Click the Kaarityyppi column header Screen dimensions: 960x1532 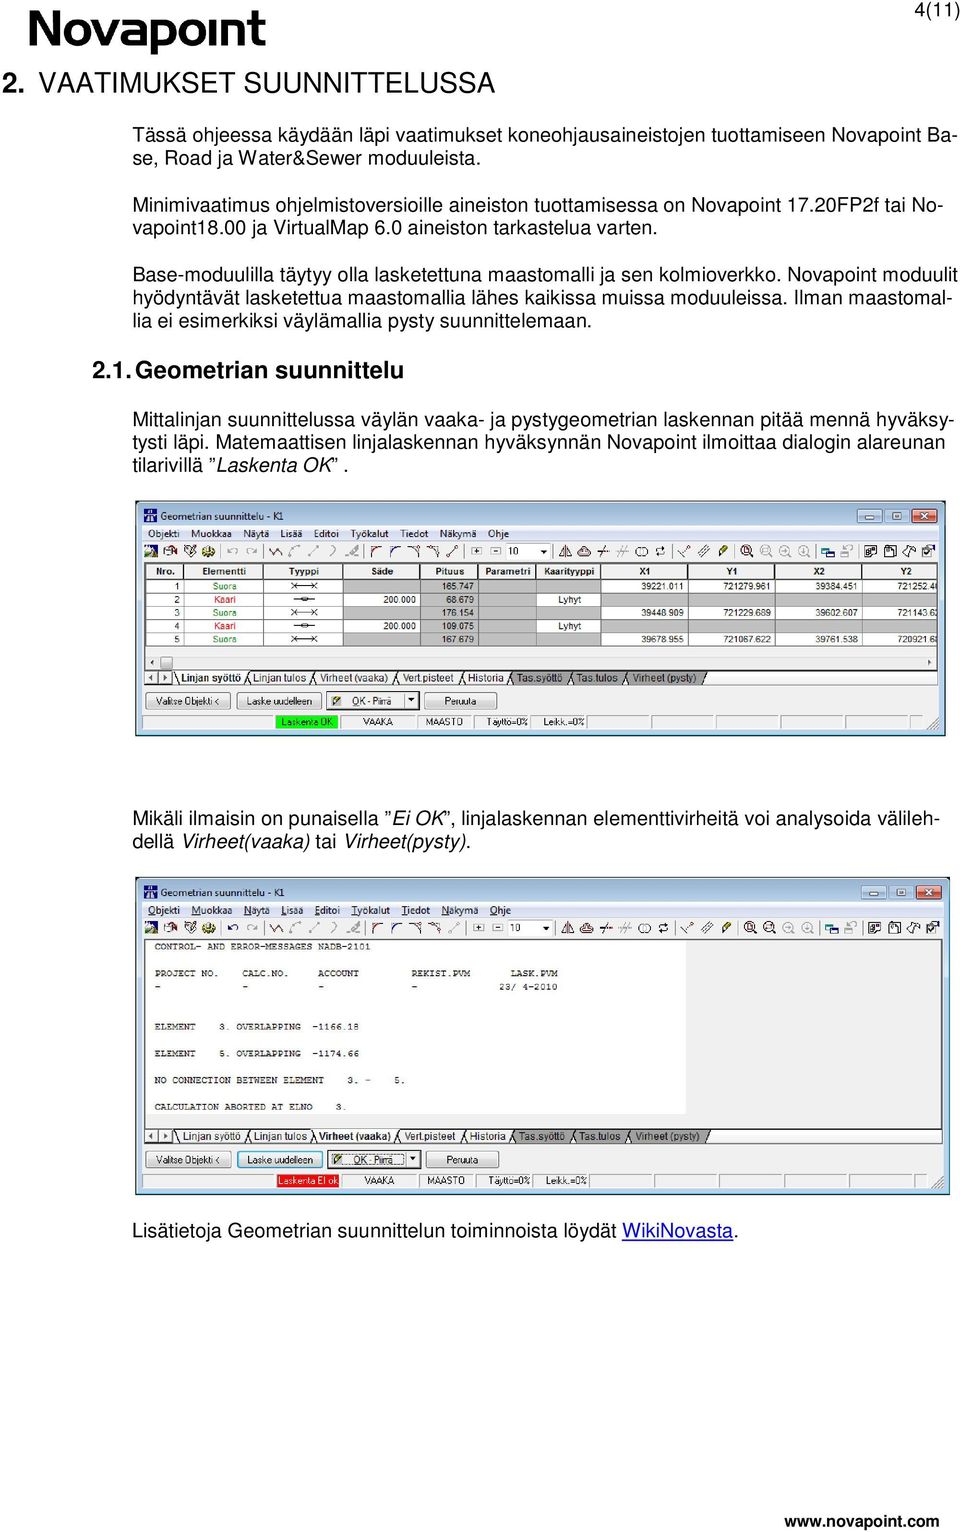click(569, 571)
